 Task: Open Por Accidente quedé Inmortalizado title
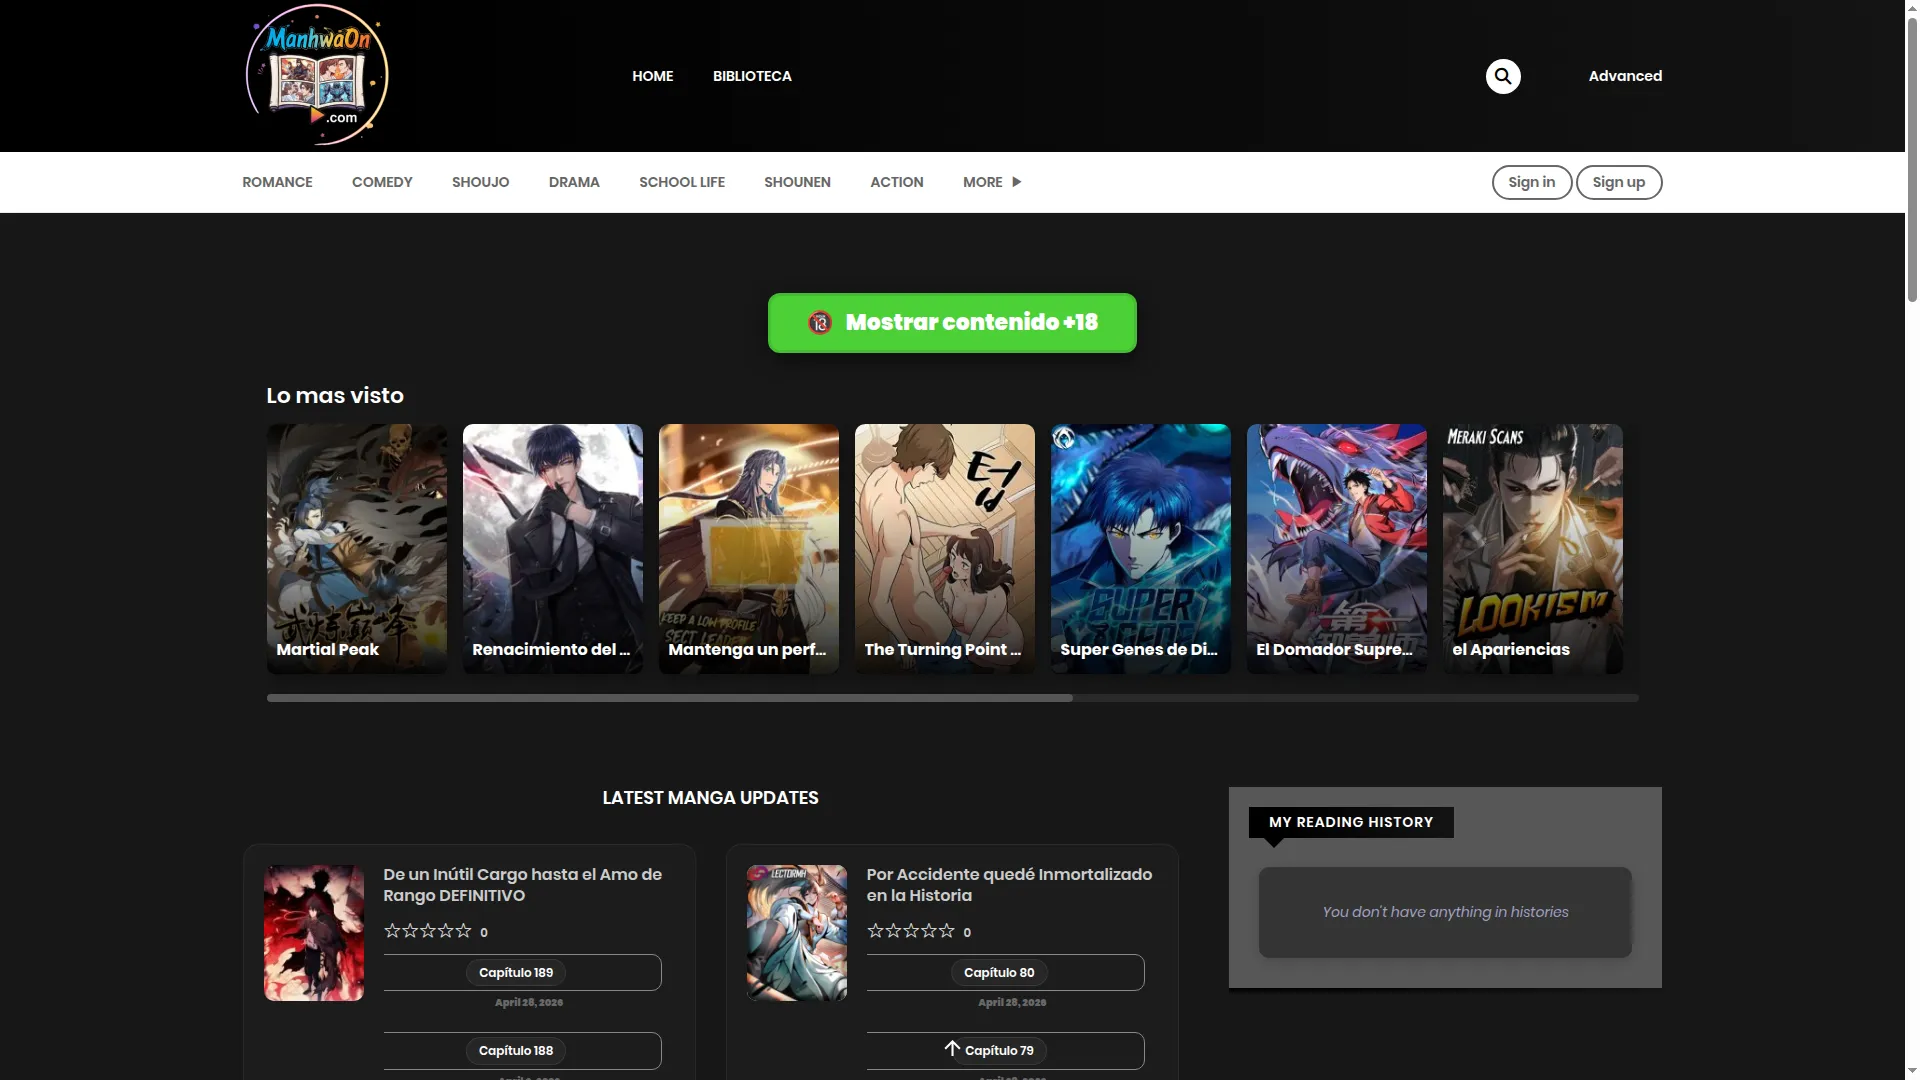pos(1010,885)
